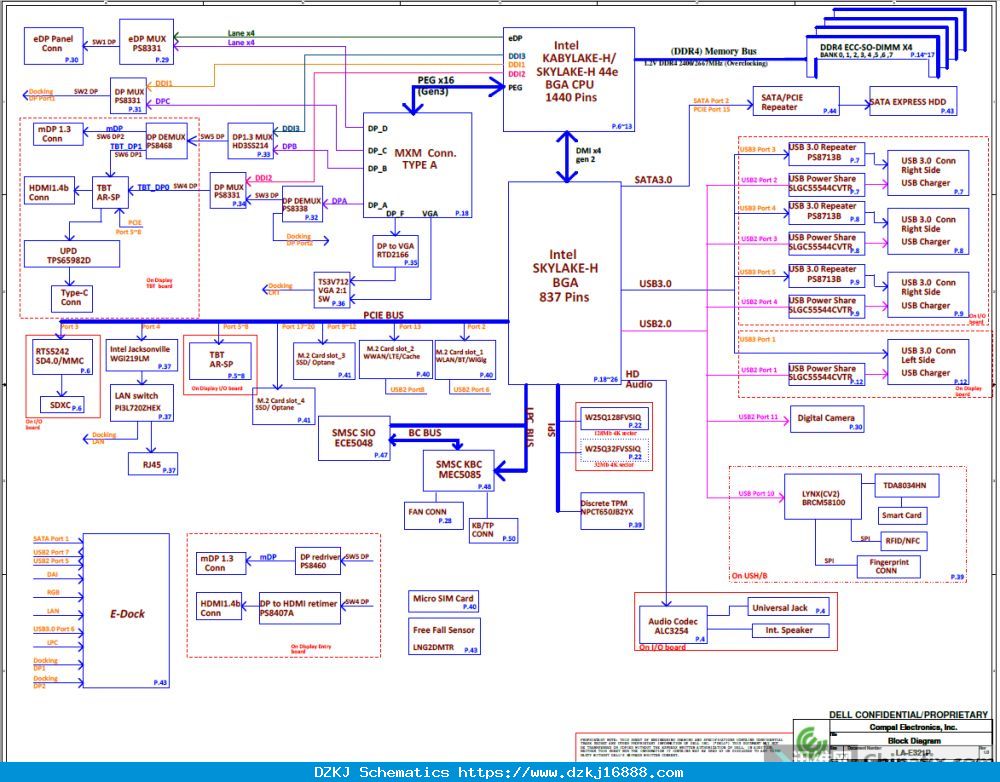Click the Block Diagram title text
The image size is (1000, 782).
pos(914,741)
